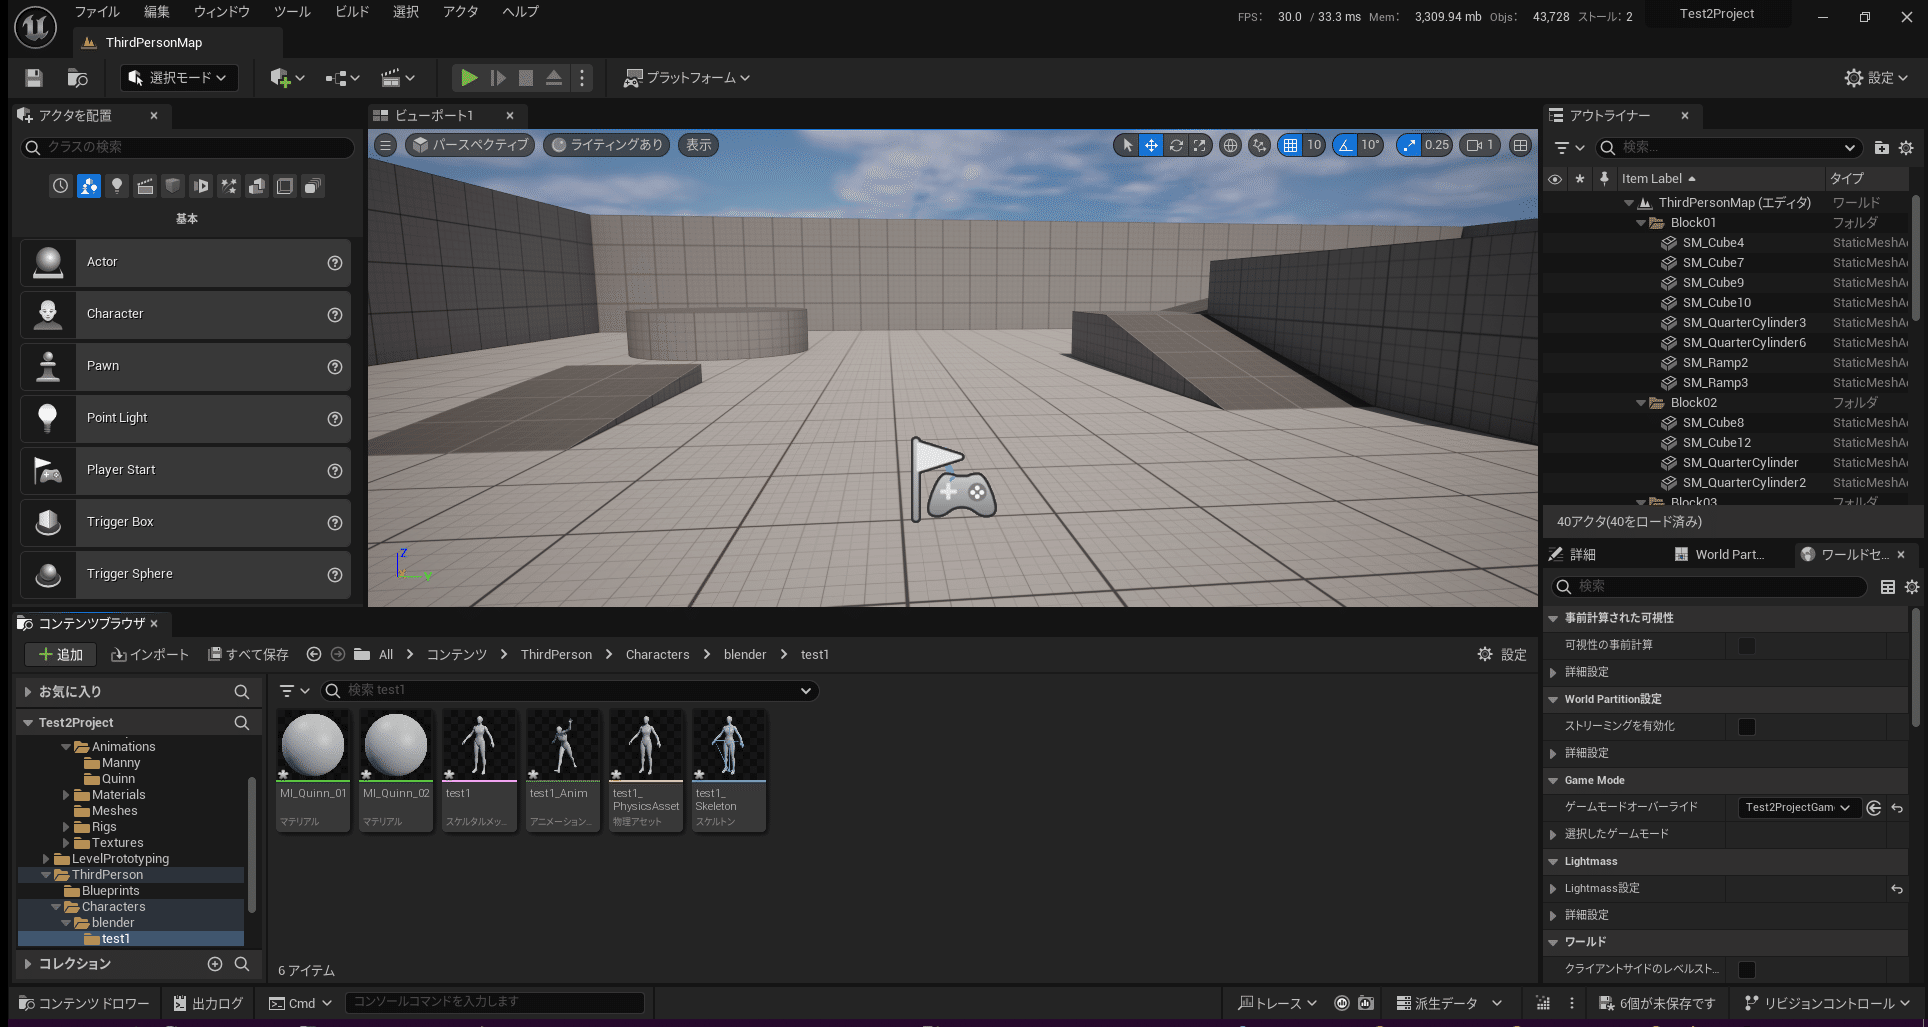The height and width of the screenshot is (1027, 1928).
Task: Open the camera speed setting
Action: pyautogui.click(x=1480, y=145)
